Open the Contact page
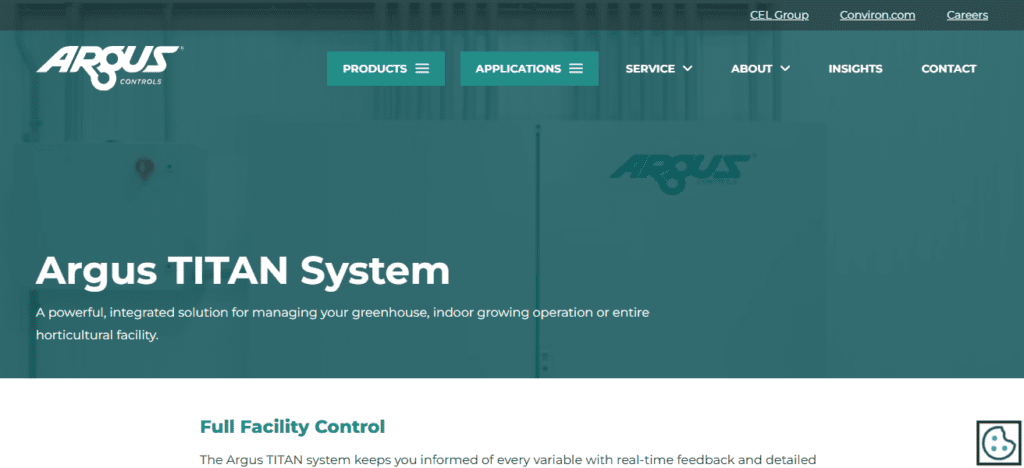Screen dimensions: 1024x468 (948, 69)
